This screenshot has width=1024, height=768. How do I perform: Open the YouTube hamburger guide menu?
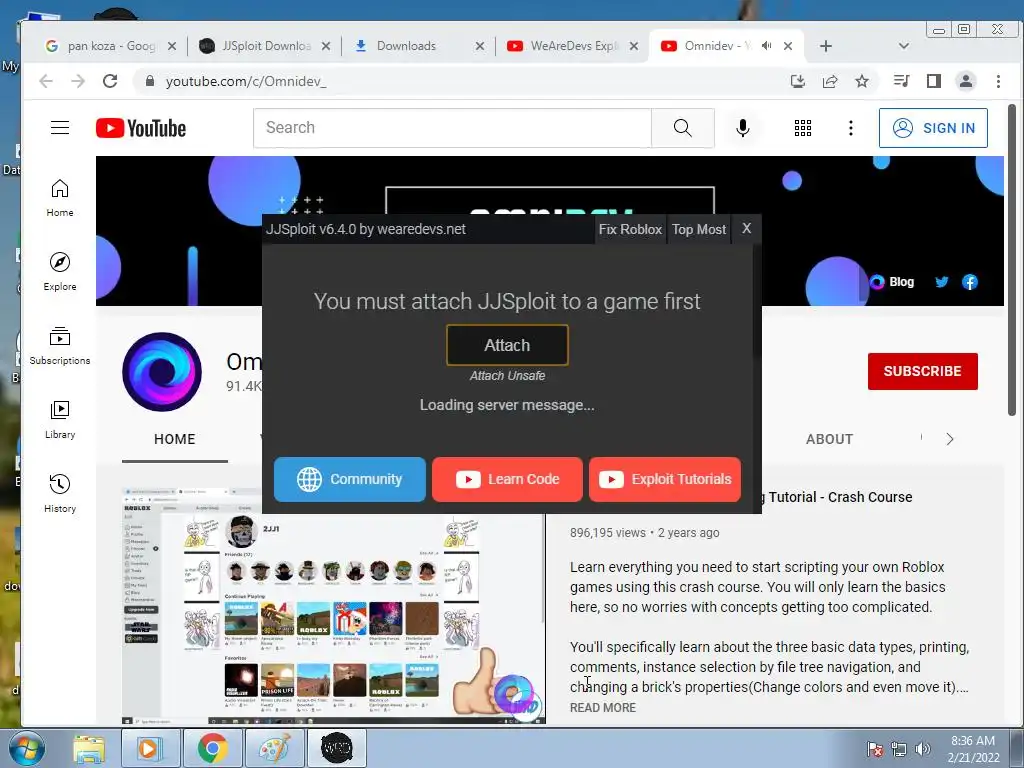pos(59,127)
